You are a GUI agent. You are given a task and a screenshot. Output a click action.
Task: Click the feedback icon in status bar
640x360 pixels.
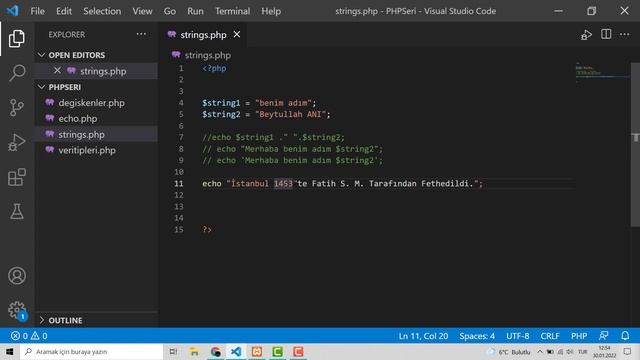pyautogui.click(x=603, y=336)
